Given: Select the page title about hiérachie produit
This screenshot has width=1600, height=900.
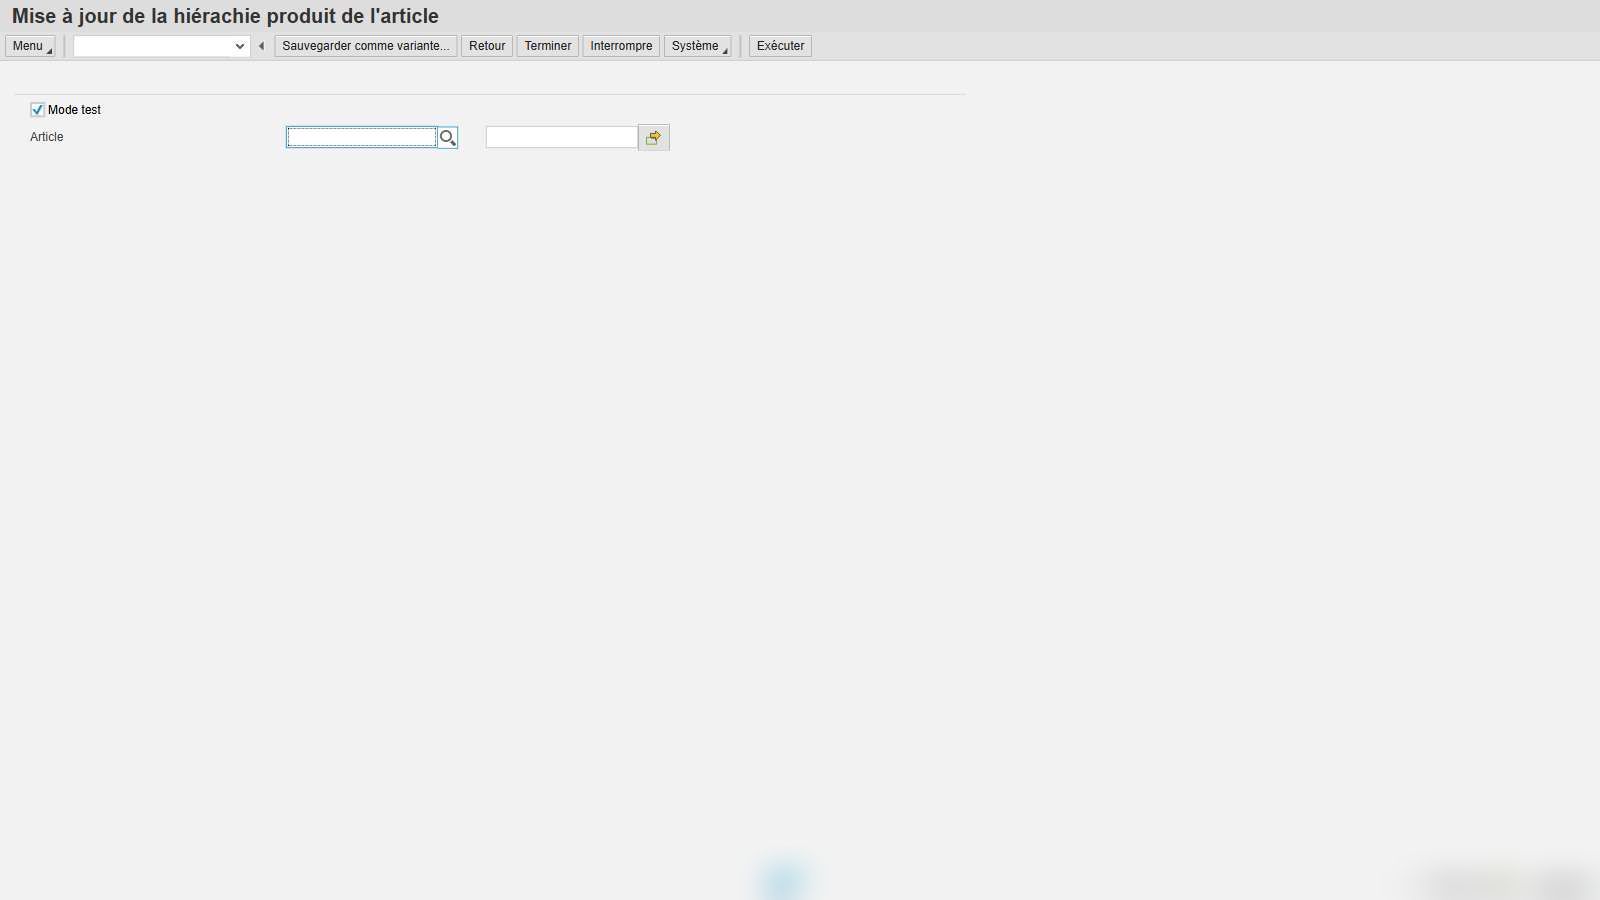Looking at the screenshot, I should click(x=225, y=16).
